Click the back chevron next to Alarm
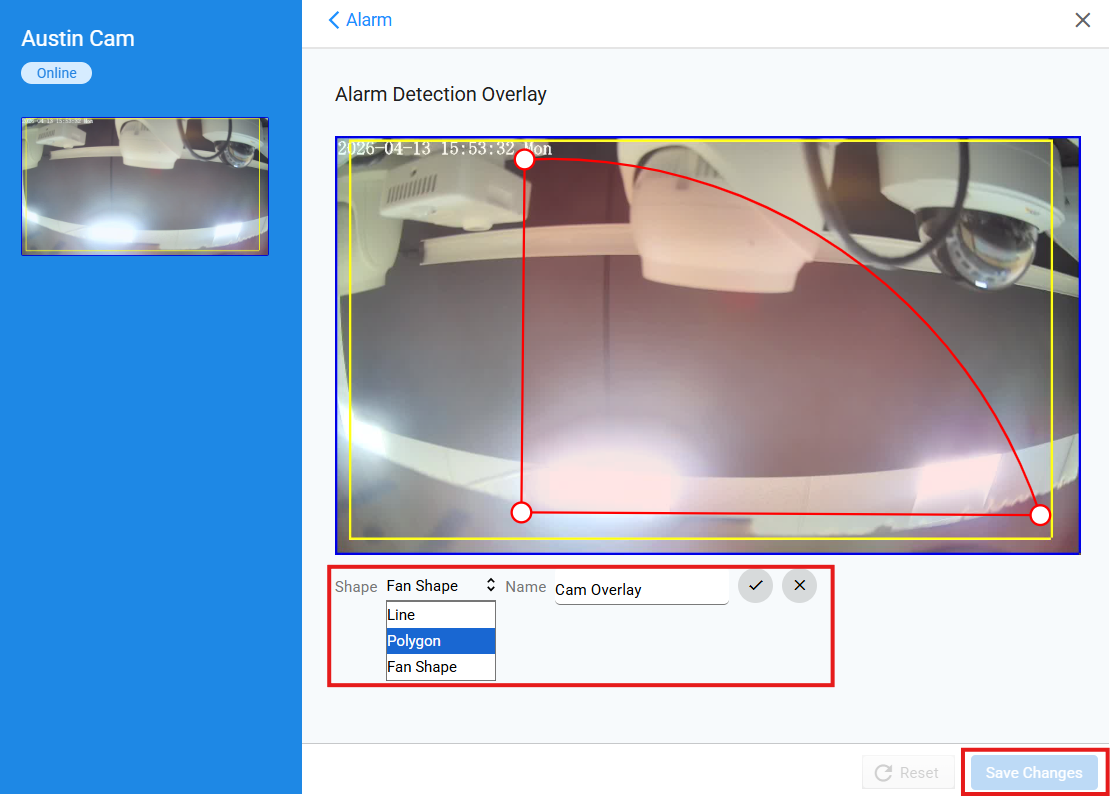The image size is (1110, 797). (334, 20)
